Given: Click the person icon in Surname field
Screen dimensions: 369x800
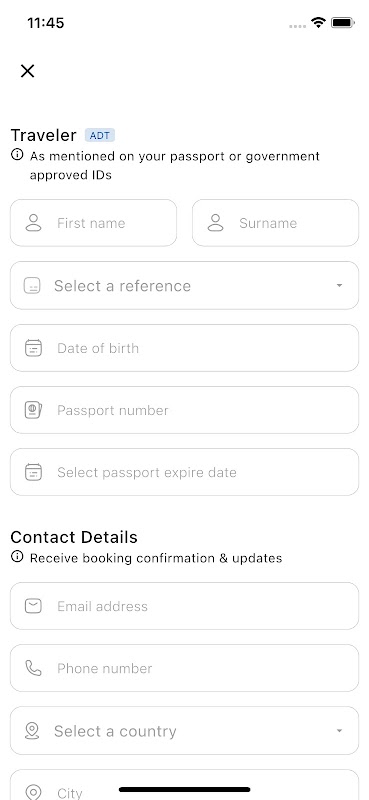Looking at the screenshot, I should point(215,223).
